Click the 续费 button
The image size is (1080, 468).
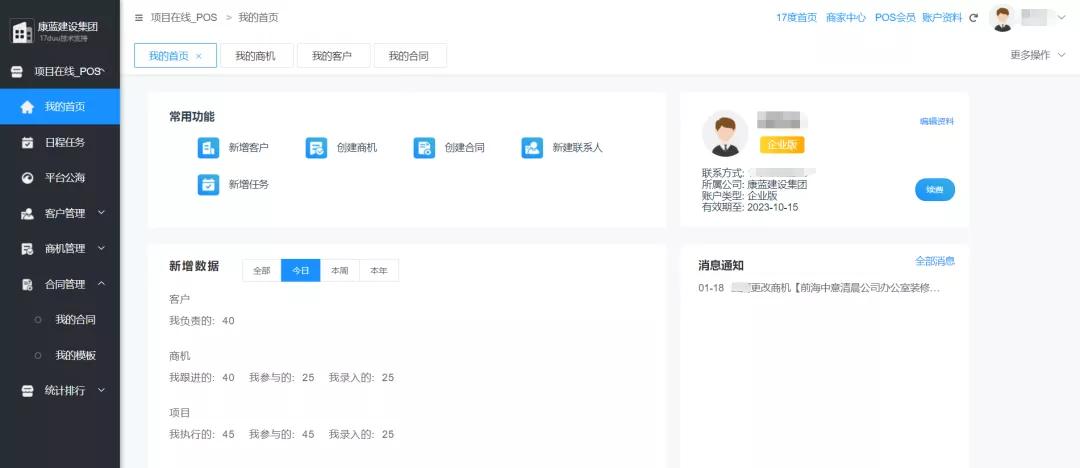[935, 190]
